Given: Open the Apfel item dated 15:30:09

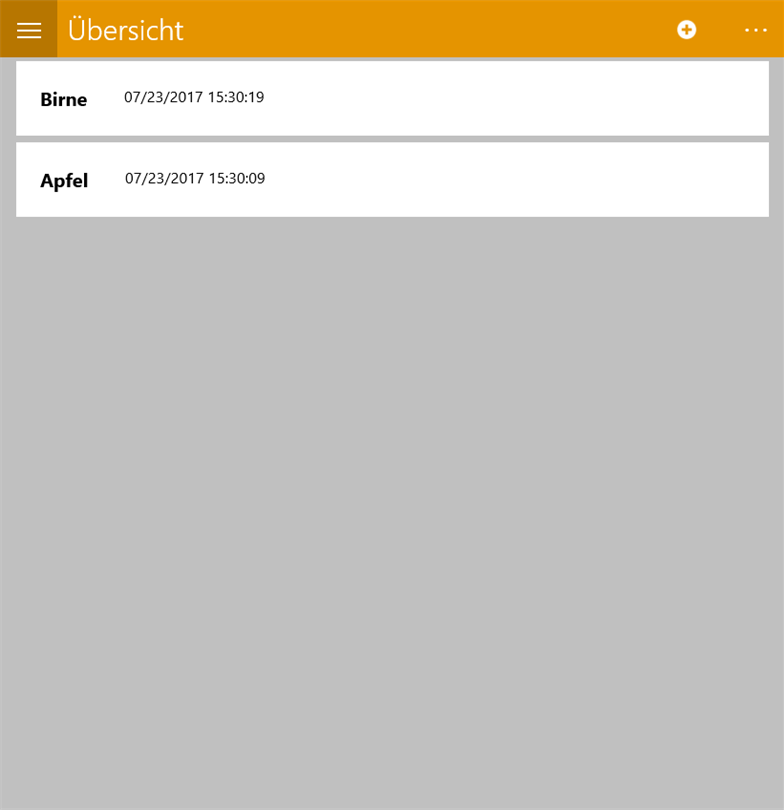Looking at the screenshot, I should pyautogui.click(x=392, y=180).
